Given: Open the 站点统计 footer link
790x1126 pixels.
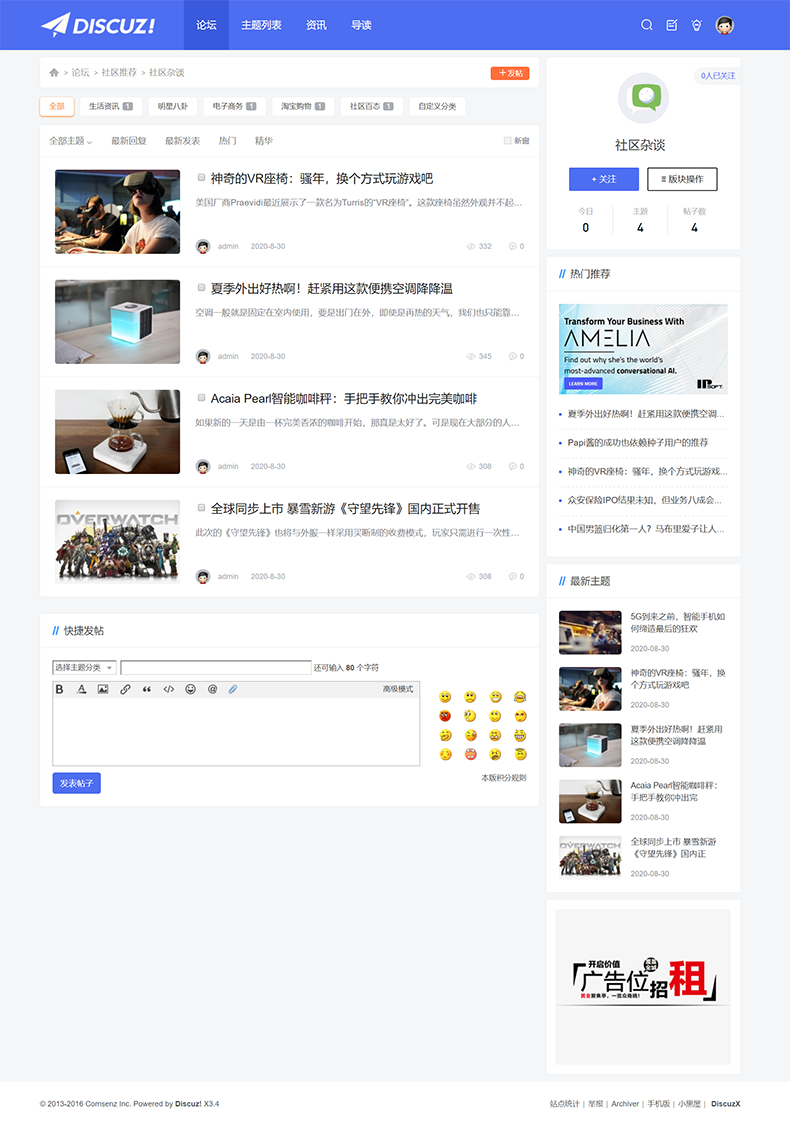Looking at the screenshot, I should point(564,1104).
